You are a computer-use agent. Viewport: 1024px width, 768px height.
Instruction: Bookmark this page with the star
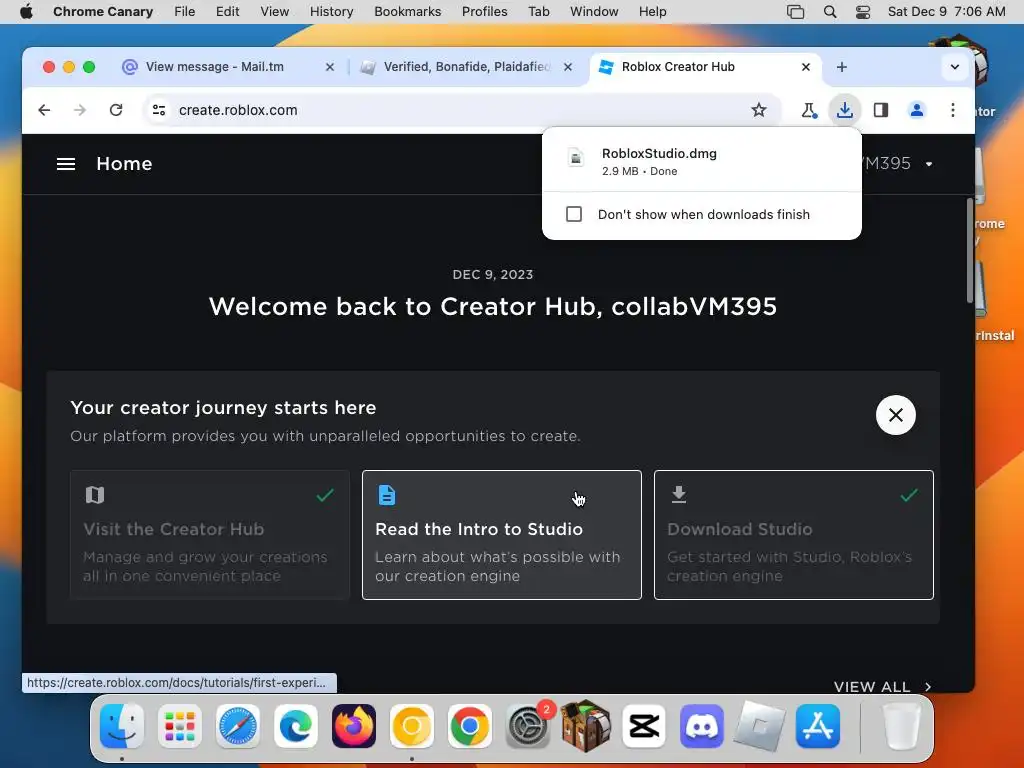click(x=758, y=110)
